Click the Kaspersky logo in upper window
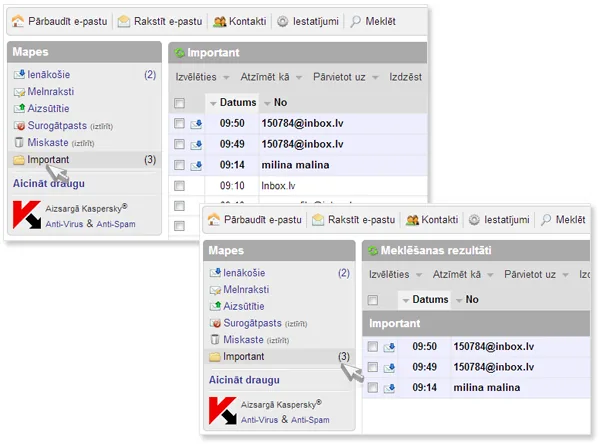The width and height of the screenshot is (600, 448). [26, 215]
